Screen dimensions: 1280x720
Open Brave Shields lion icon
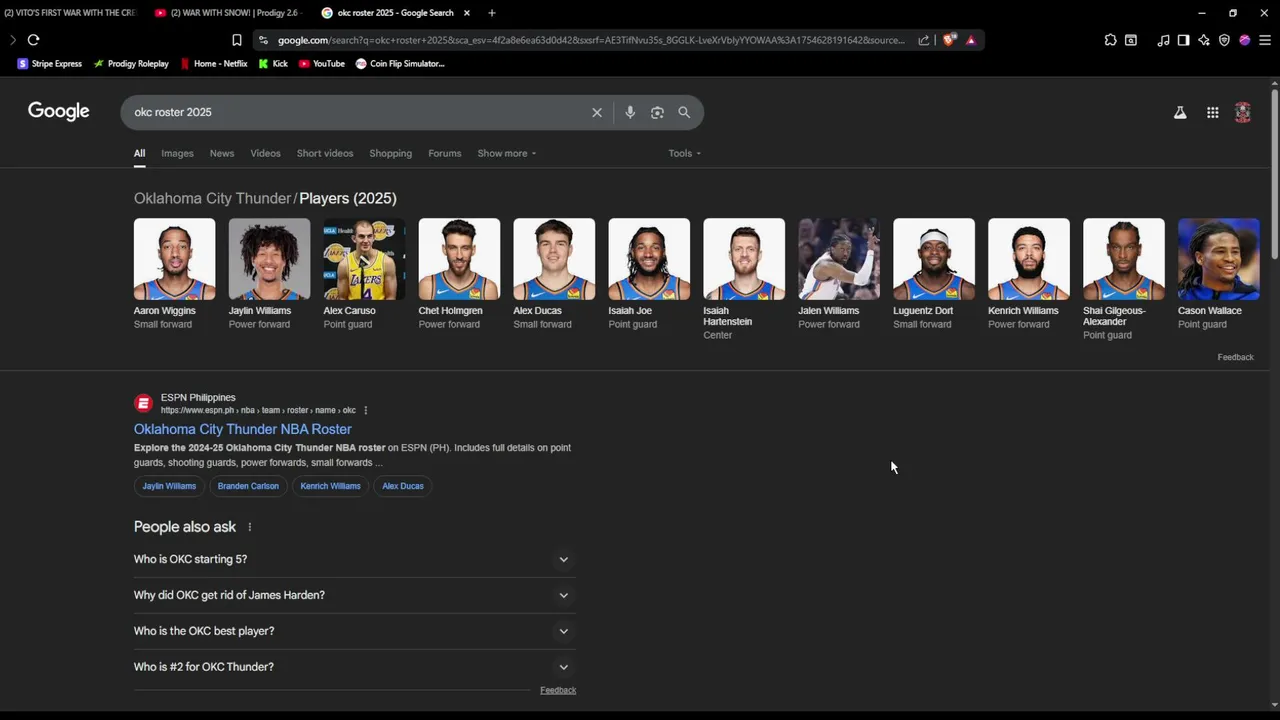[949, 40]
